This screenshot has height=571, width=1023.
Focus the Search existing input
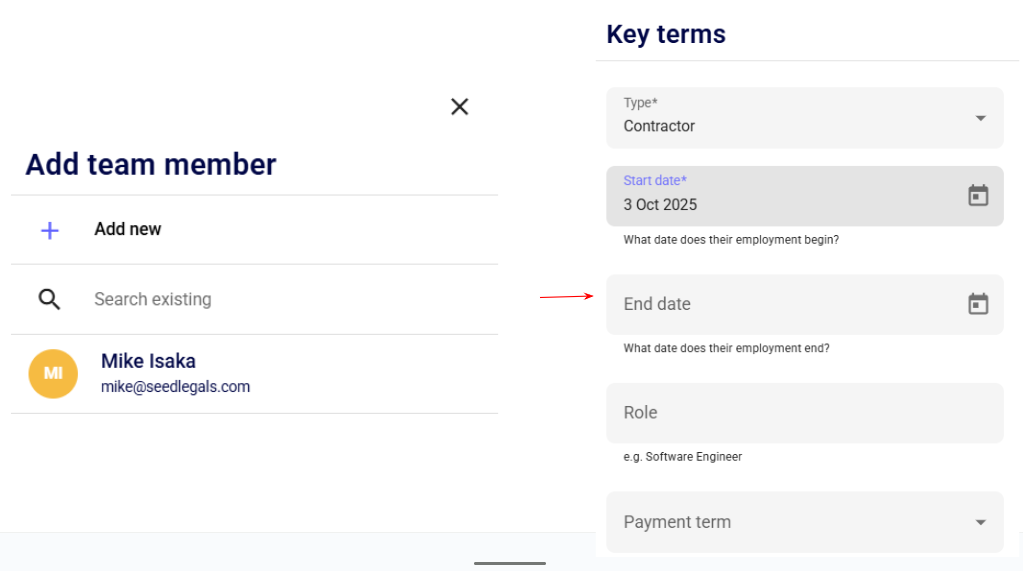tap(280, 299)
